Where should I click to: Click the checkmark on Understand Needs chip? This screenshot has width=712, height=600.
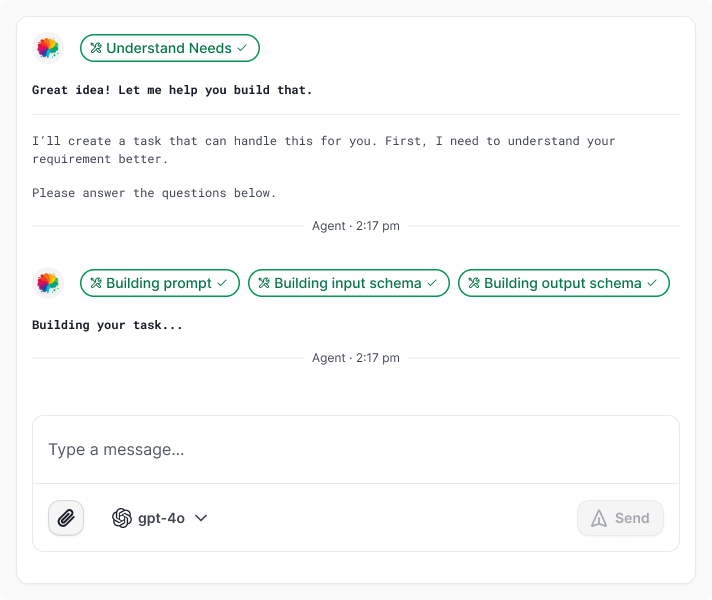(x=242, y=48)
